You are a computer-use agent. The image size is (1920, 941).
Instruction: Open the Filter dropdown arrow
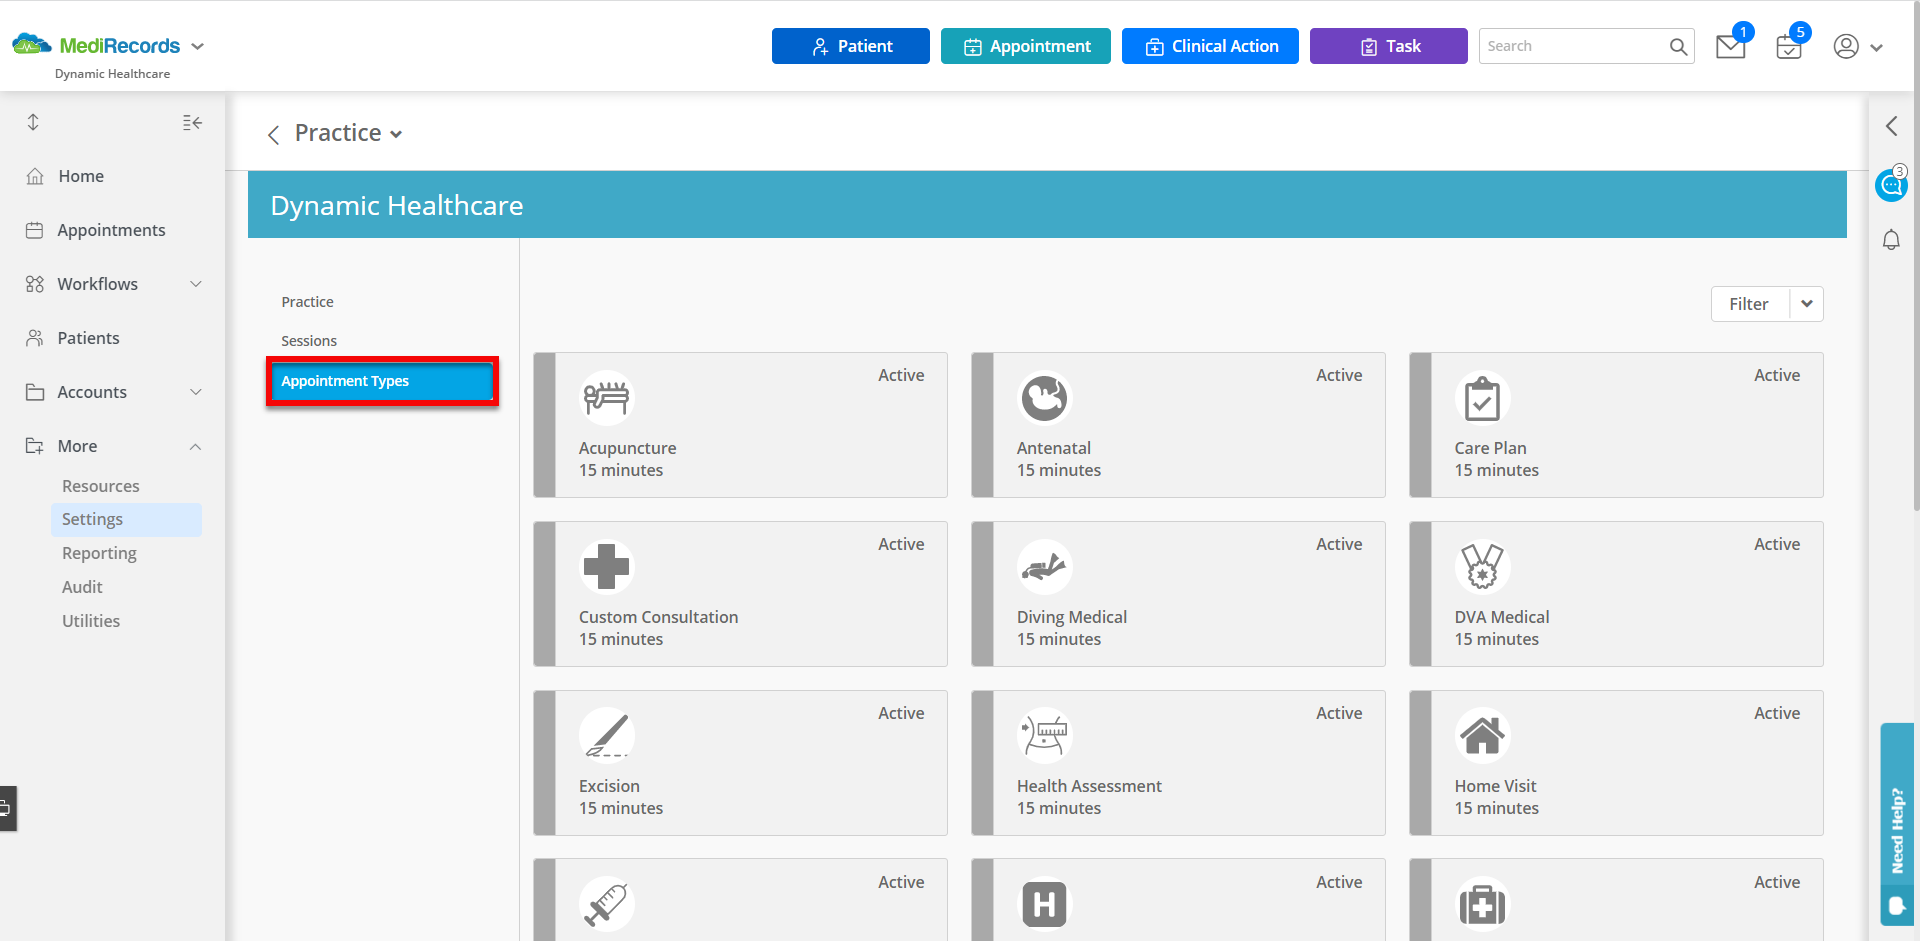click(1807, 304)
